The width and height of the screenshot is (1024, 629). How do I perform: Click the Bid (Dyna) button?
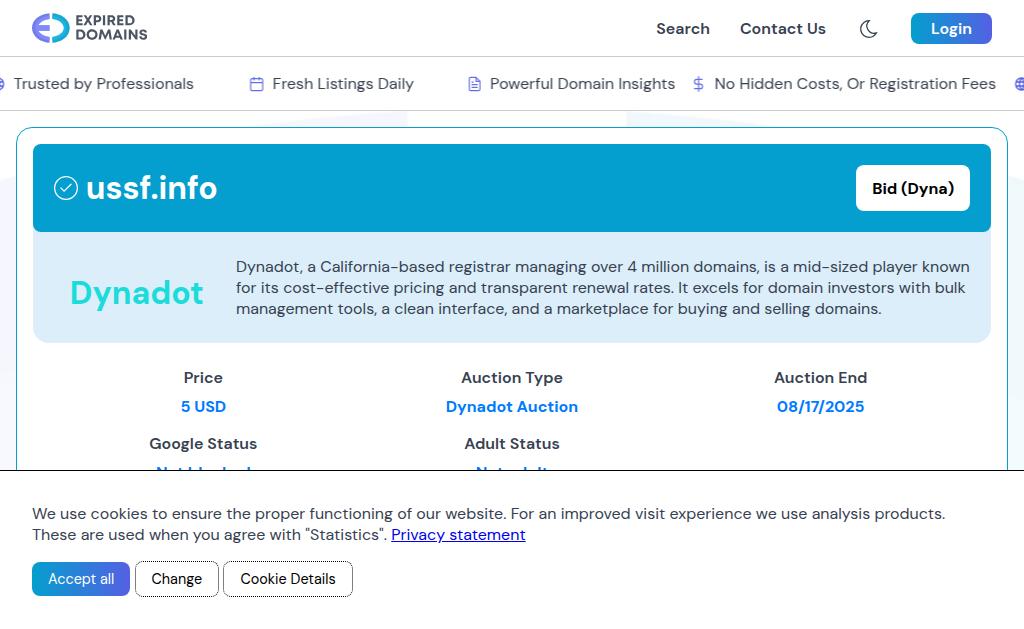912,188
